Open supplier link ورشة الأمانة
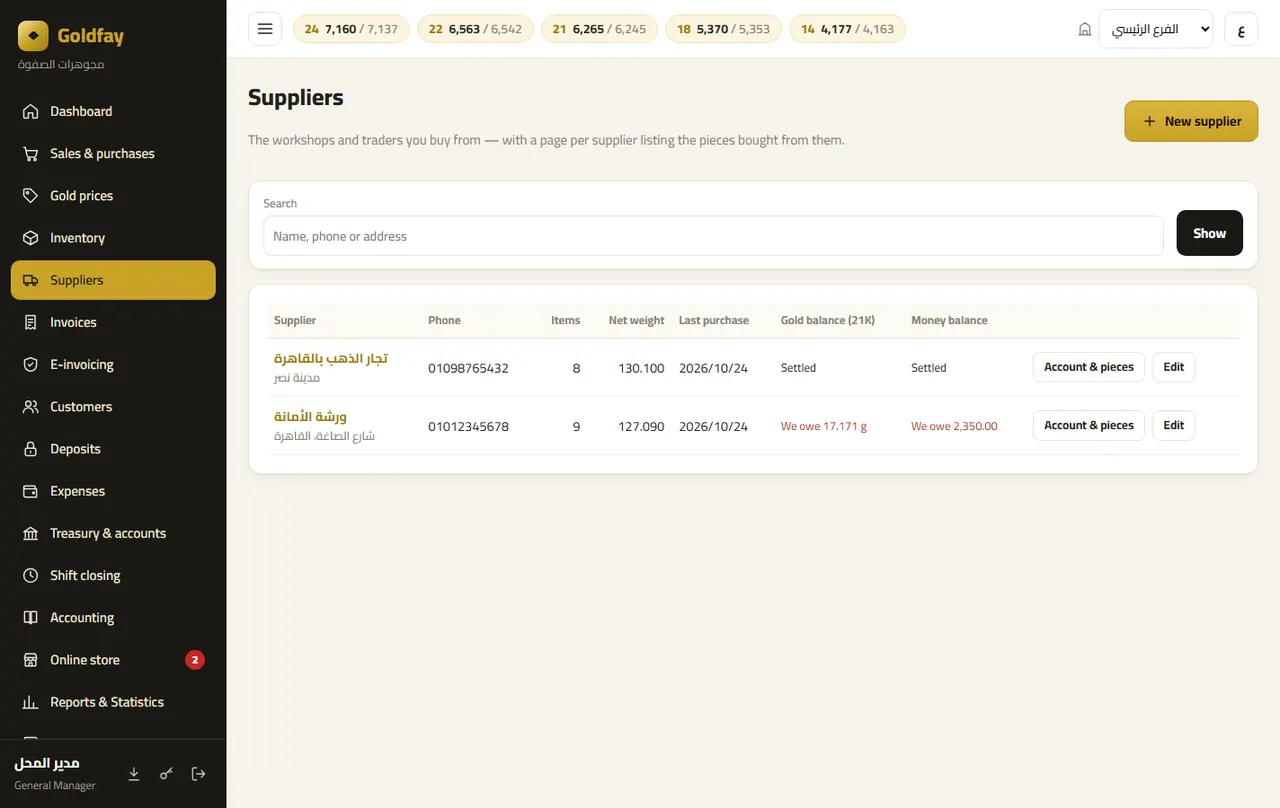 click(x=310, y=416)
